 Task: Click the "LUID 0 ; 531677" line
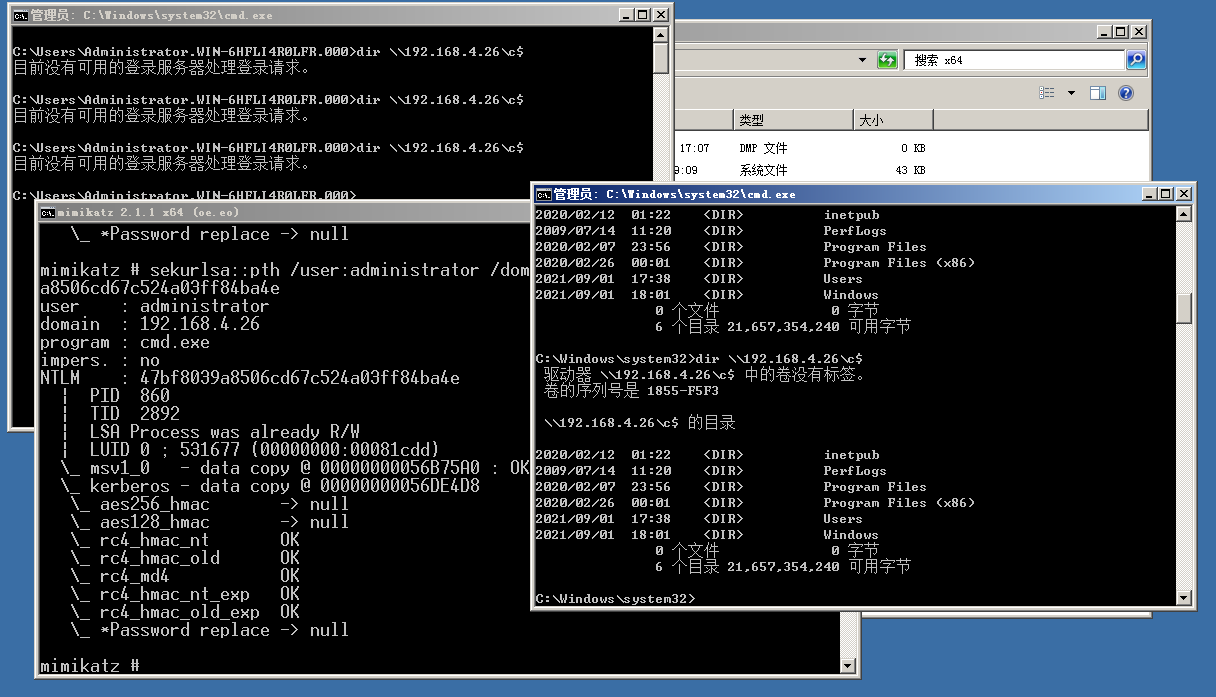tap(265, 450)
